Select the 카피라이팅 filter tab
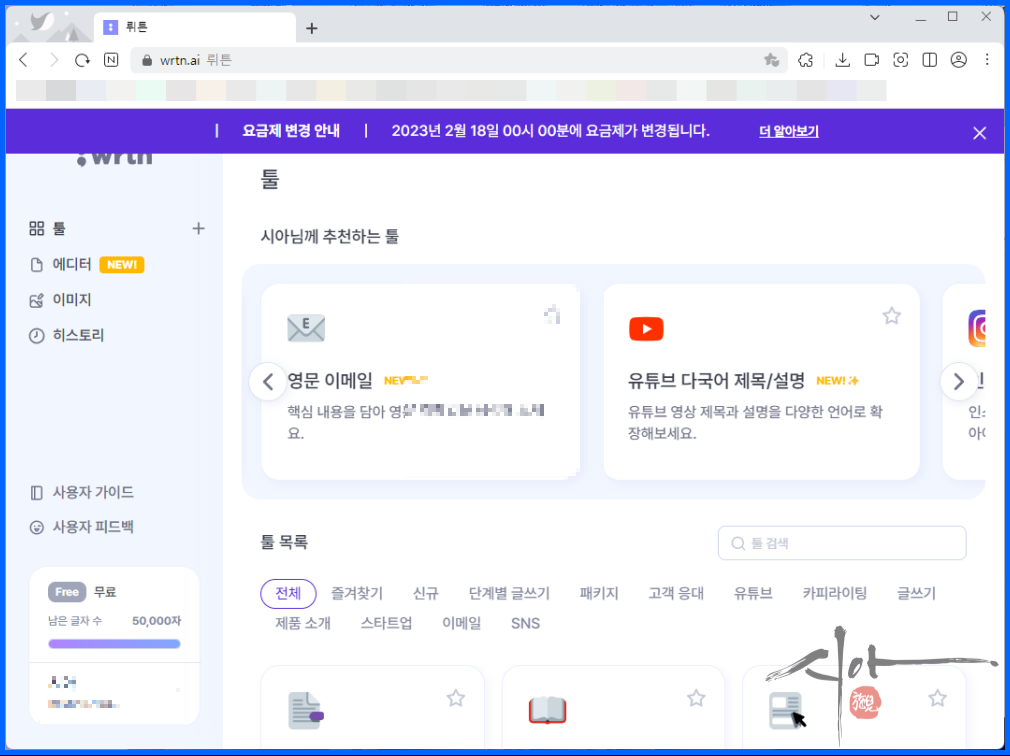The height and width of the screenshot is (756, 1010). [834, 593]
